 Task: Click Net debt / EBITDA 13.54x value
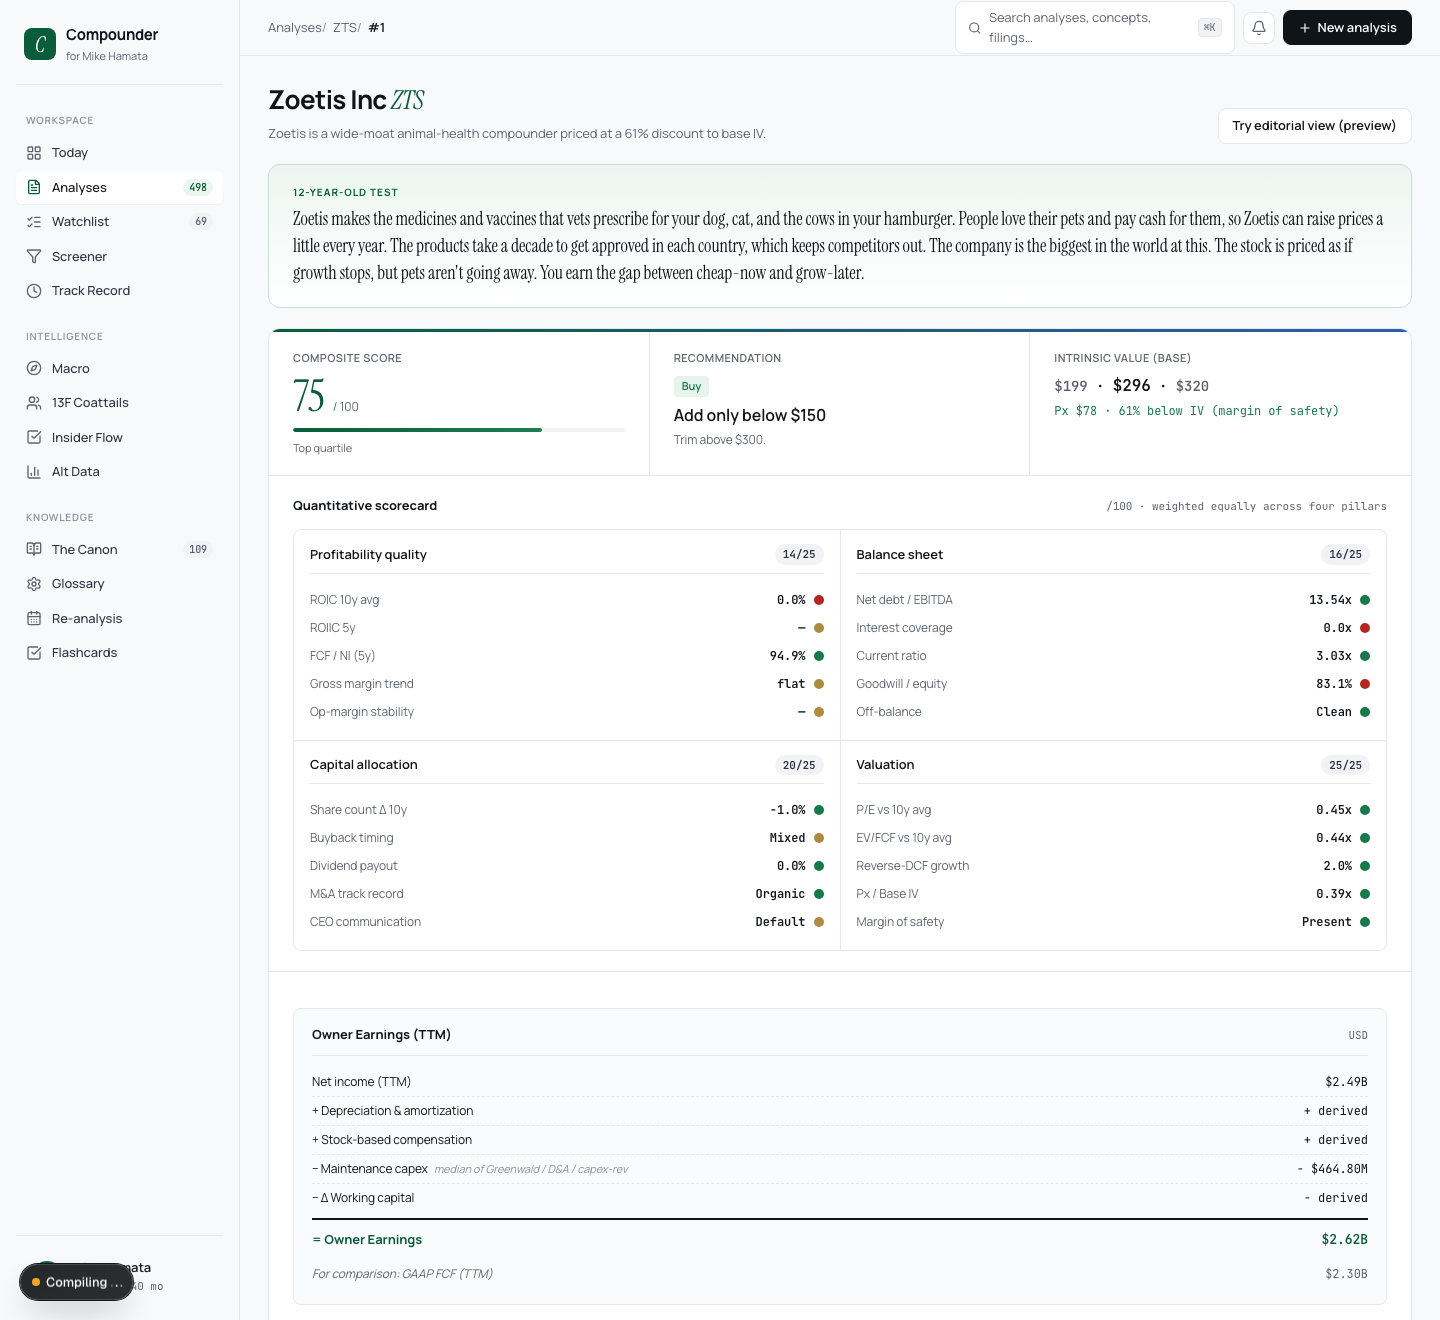(x=1330, y=600)
